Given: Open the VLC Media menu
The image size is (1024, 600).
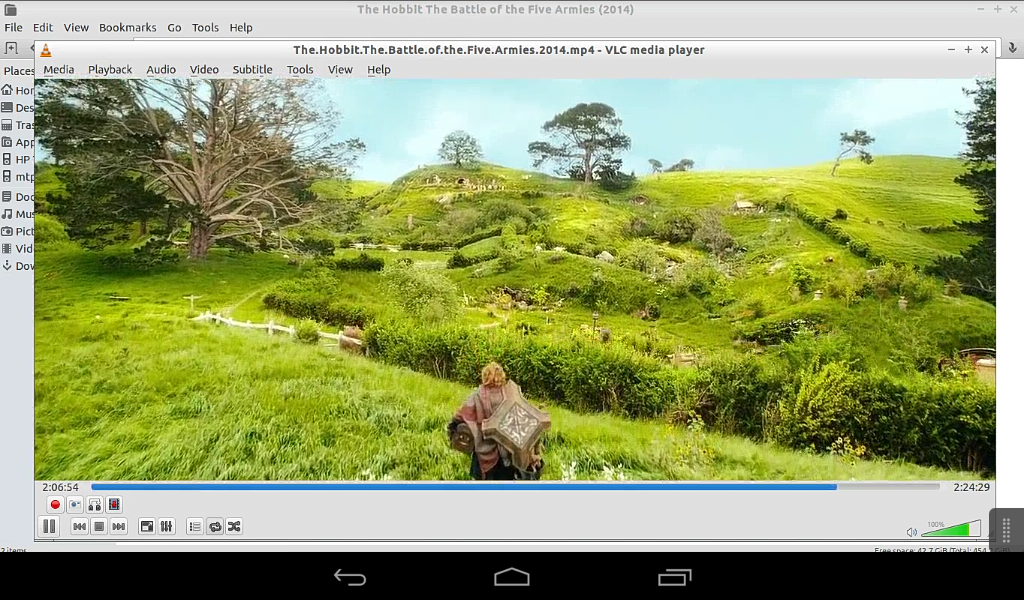Looking at the screenshot, I should click(x=58, y=70).
